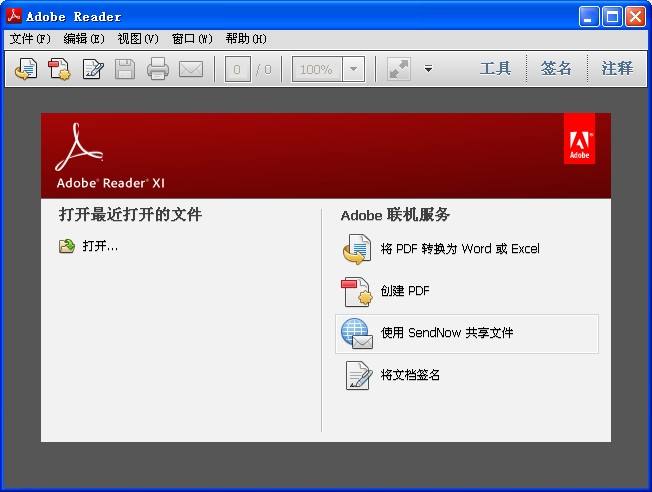Image resolution: width=652 pixels, height=492 pixels.
Task: Switch to the 工具 panel
Action: coord(495,69)
